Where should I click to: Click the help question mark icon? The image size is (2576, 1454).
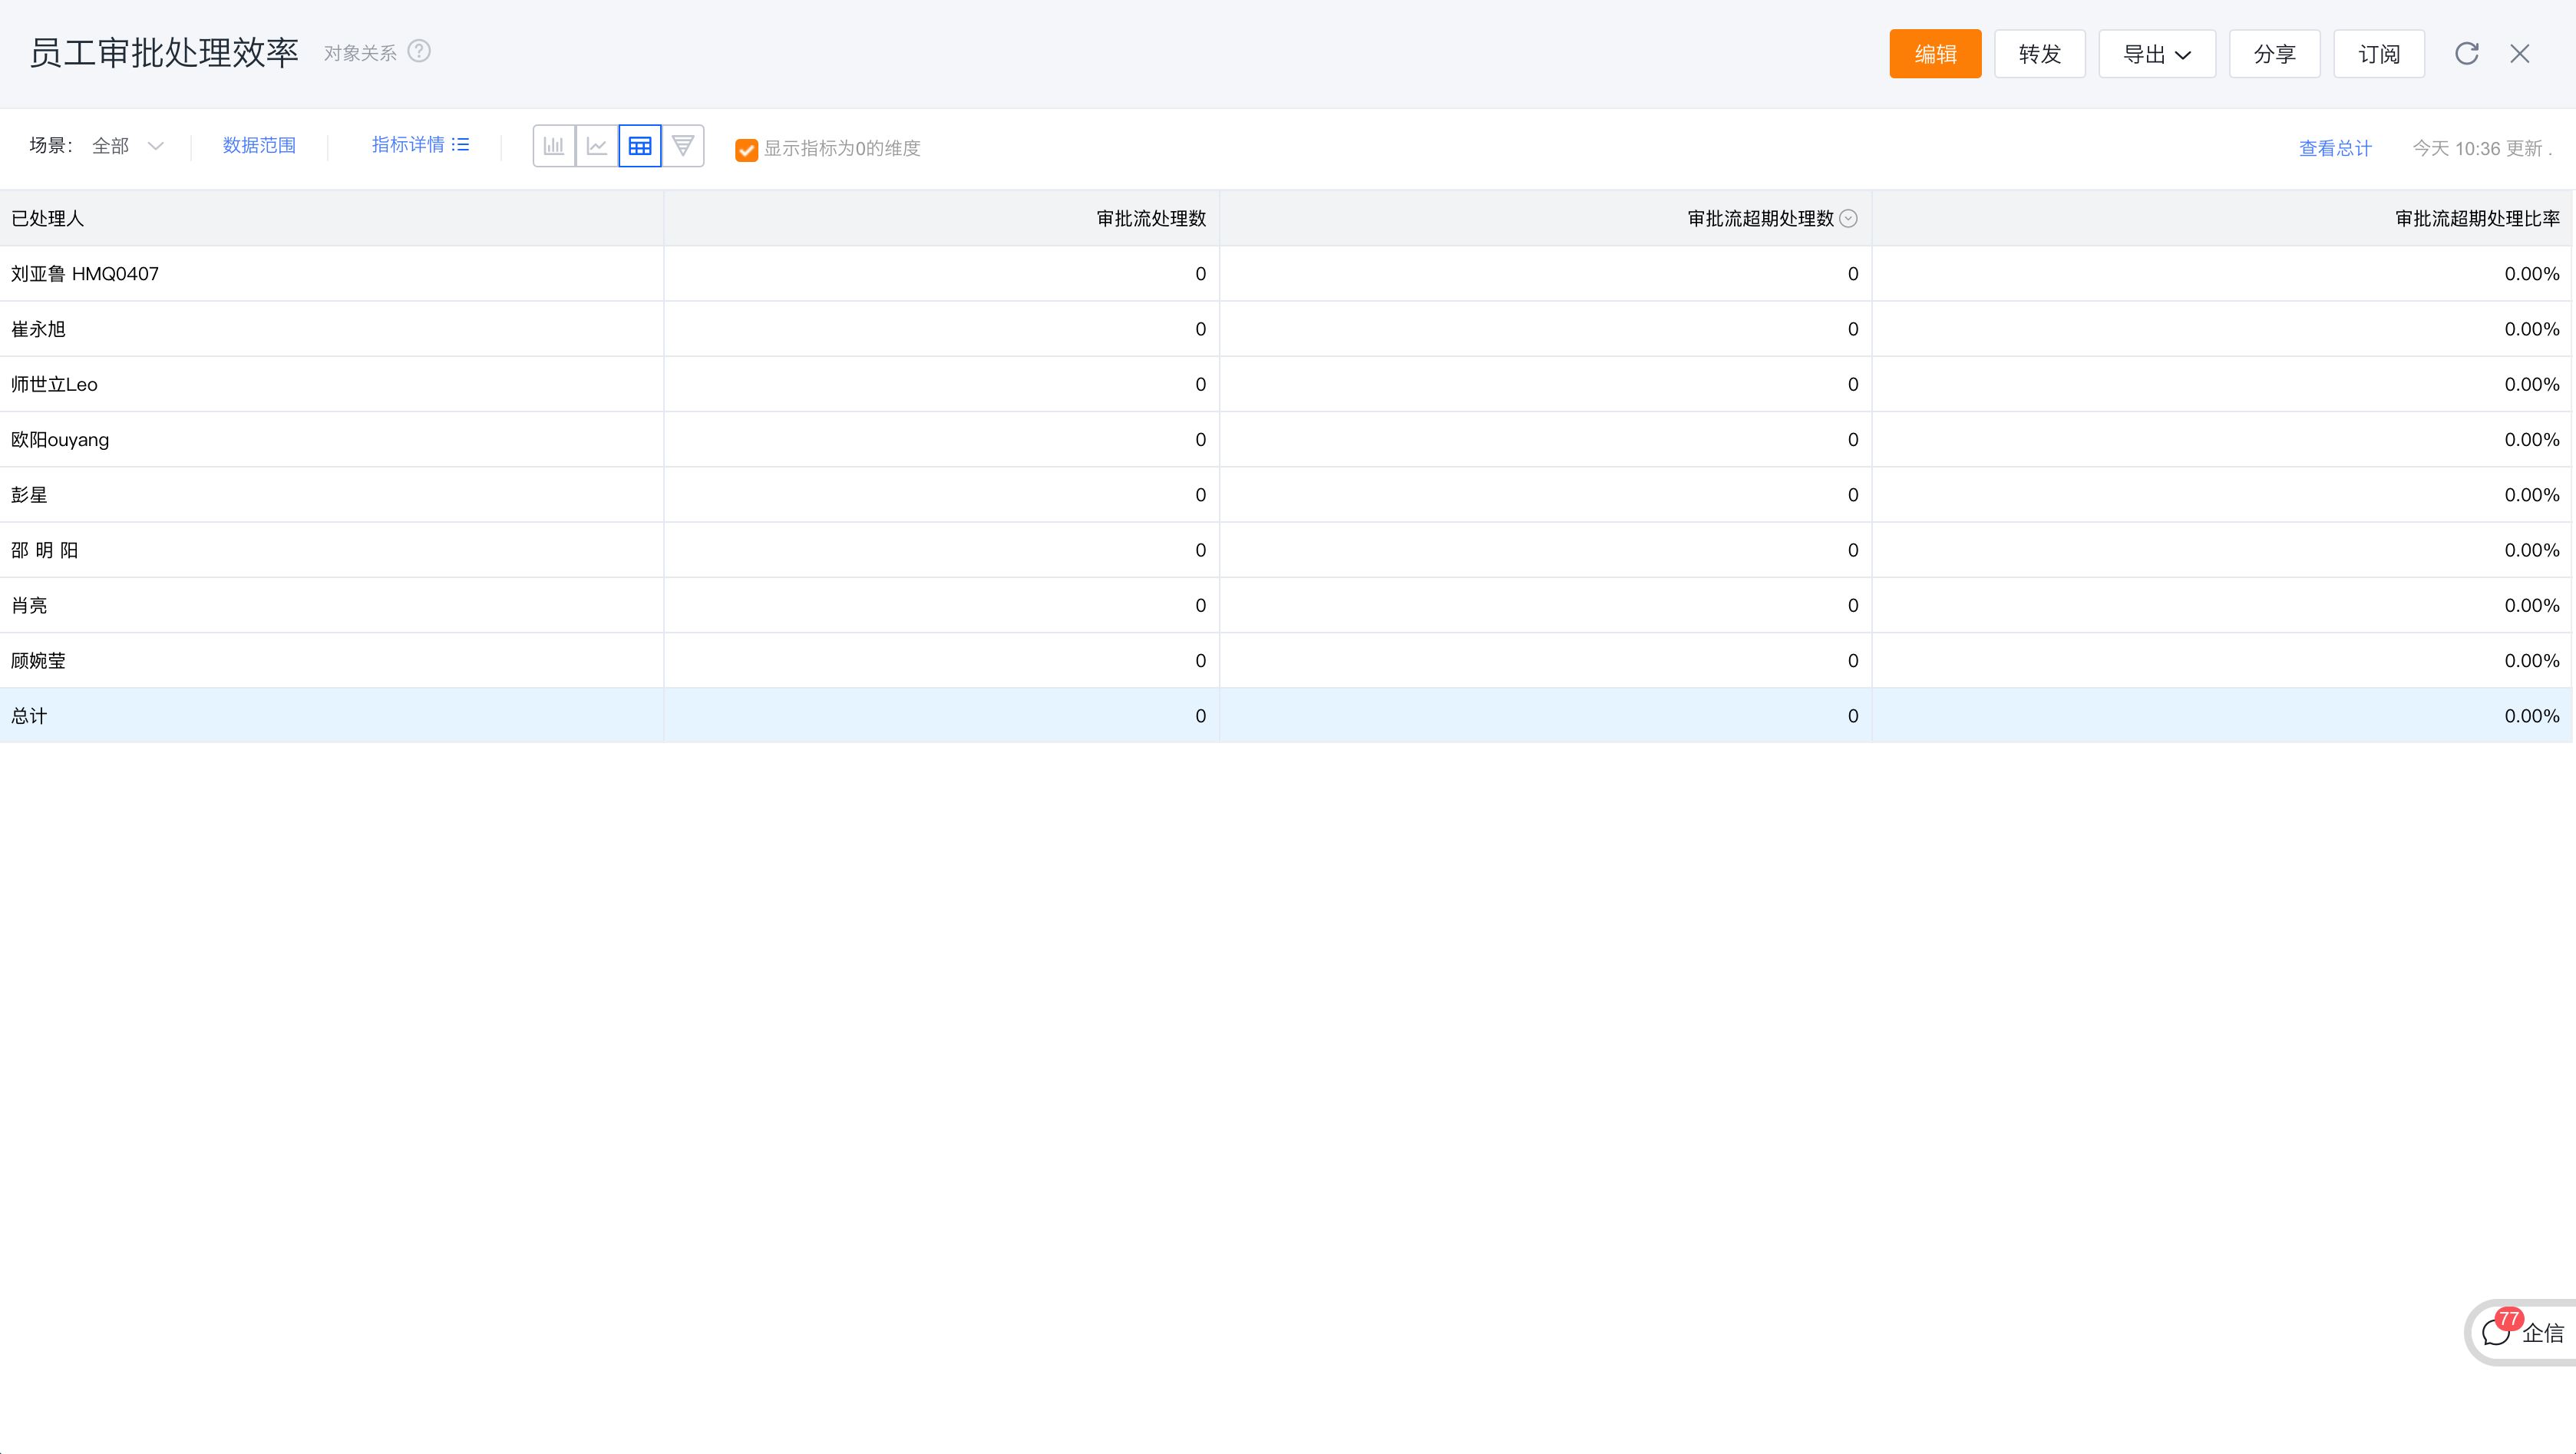point(419,51)
